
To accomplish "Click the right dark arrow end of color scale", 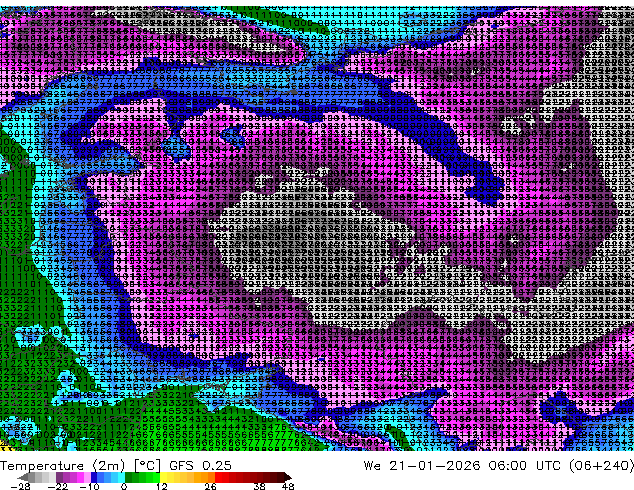I will (288, 477).
